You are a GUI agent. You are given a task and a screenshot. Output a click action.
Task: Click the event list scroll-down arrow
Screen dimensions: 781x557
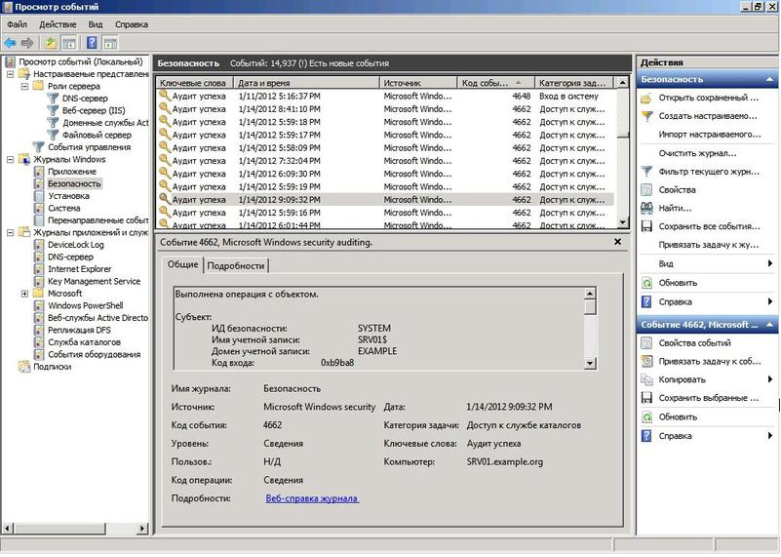click(623, 223)
